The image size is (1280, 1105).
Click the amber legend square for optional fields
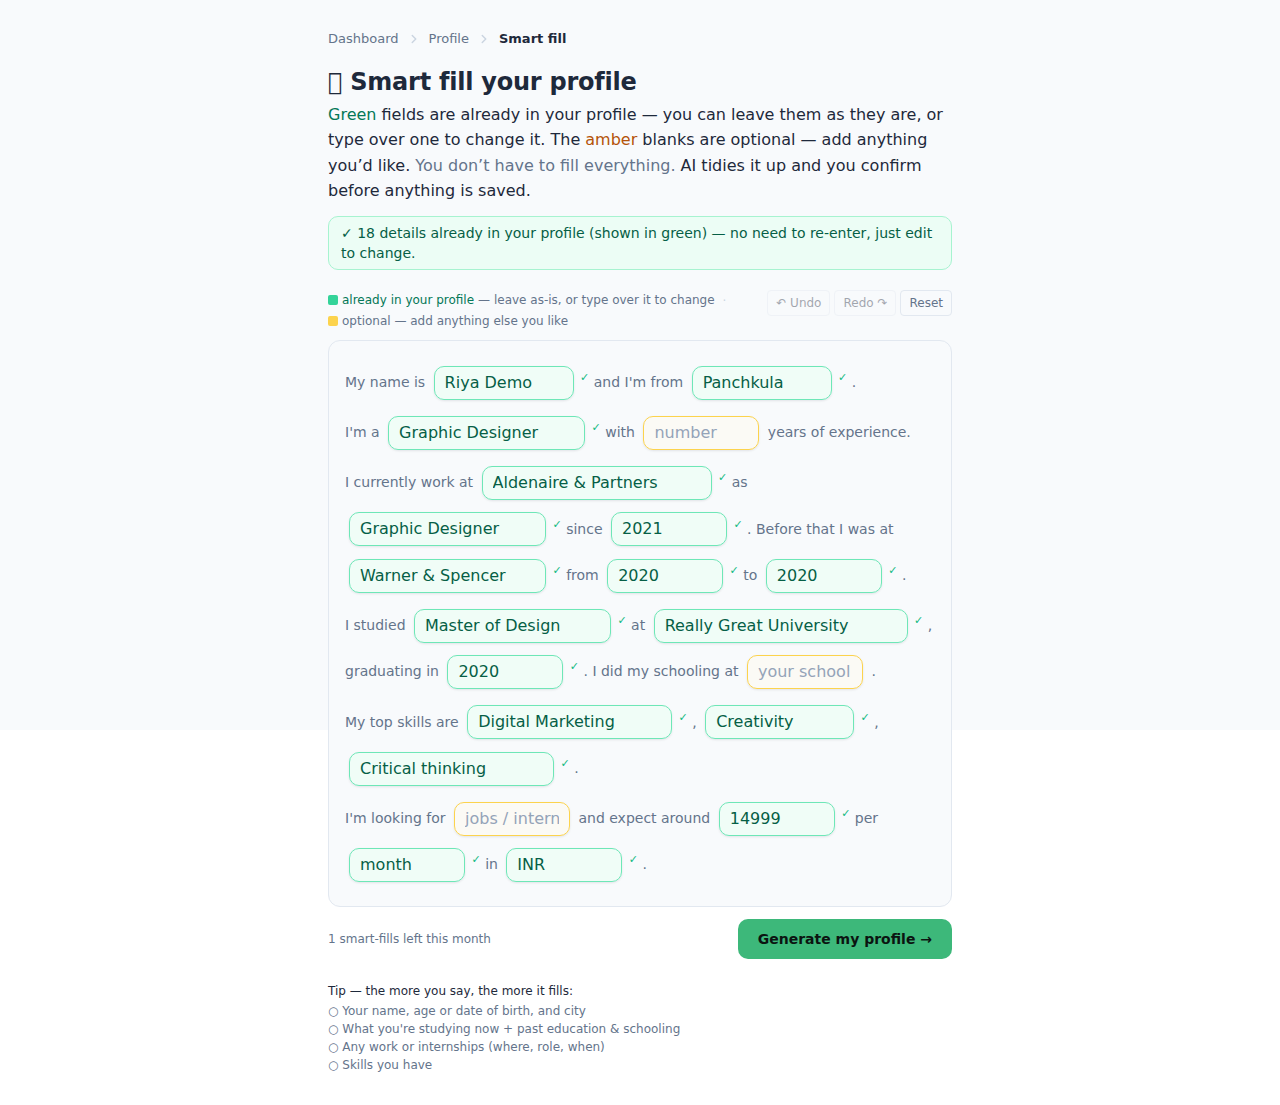coord(333,321)
